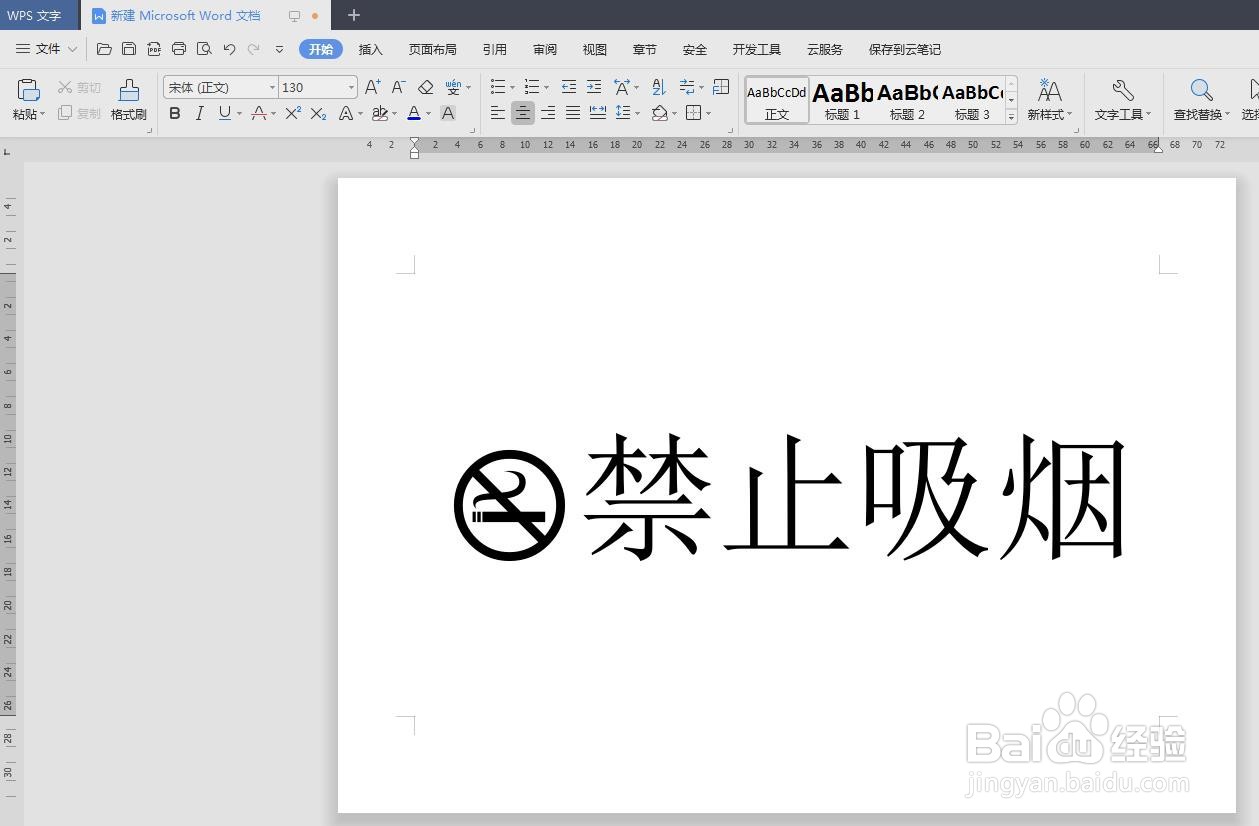
Task: Align text right
Action: click(x=548, y=113)
